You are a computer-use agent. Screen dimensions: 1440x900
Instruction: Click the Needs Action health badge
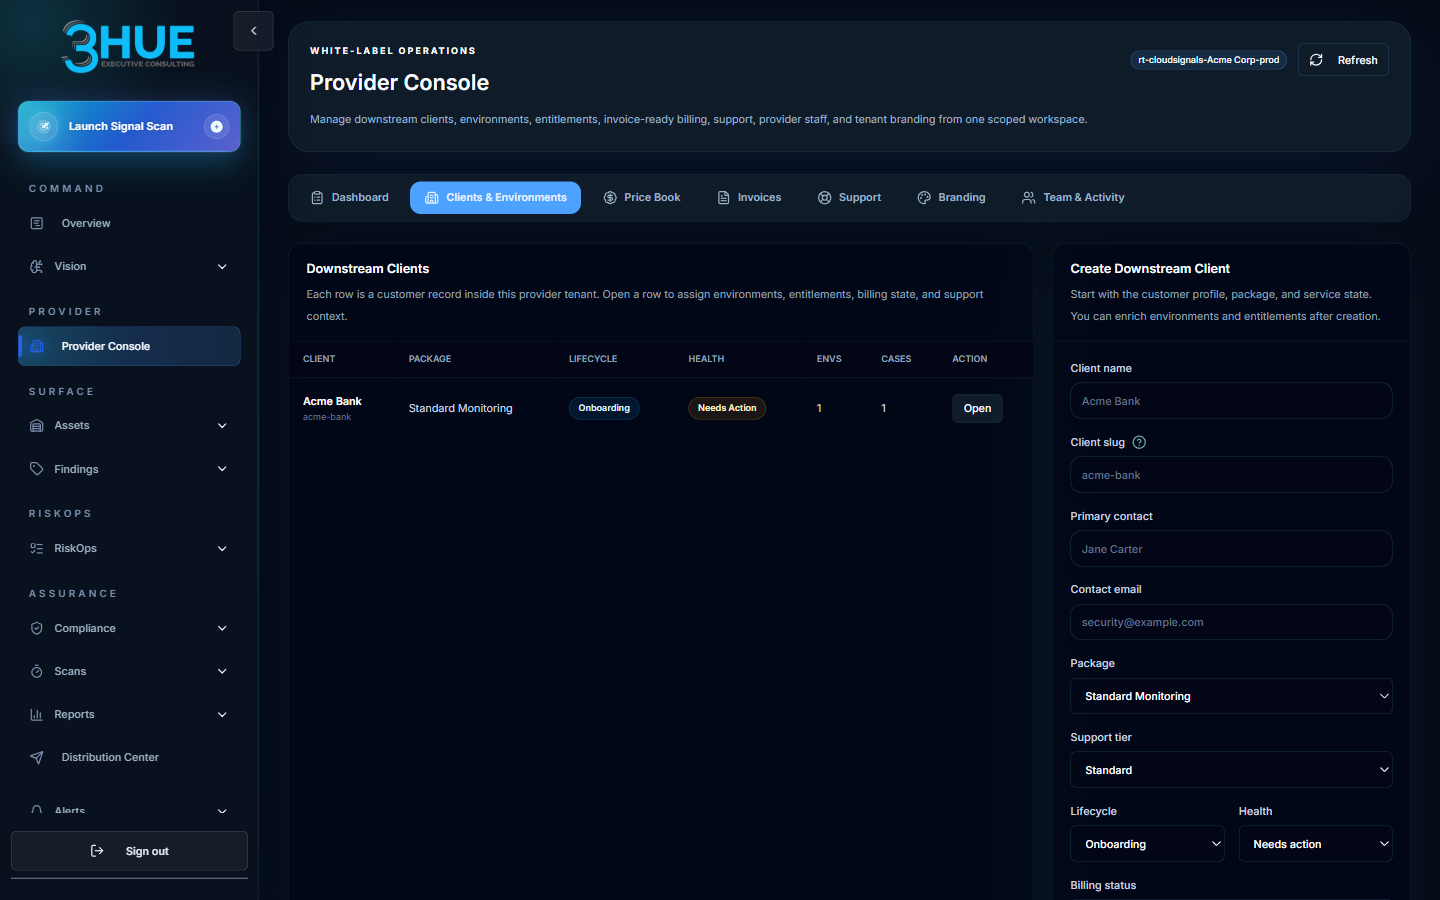(x=727, y=408)
